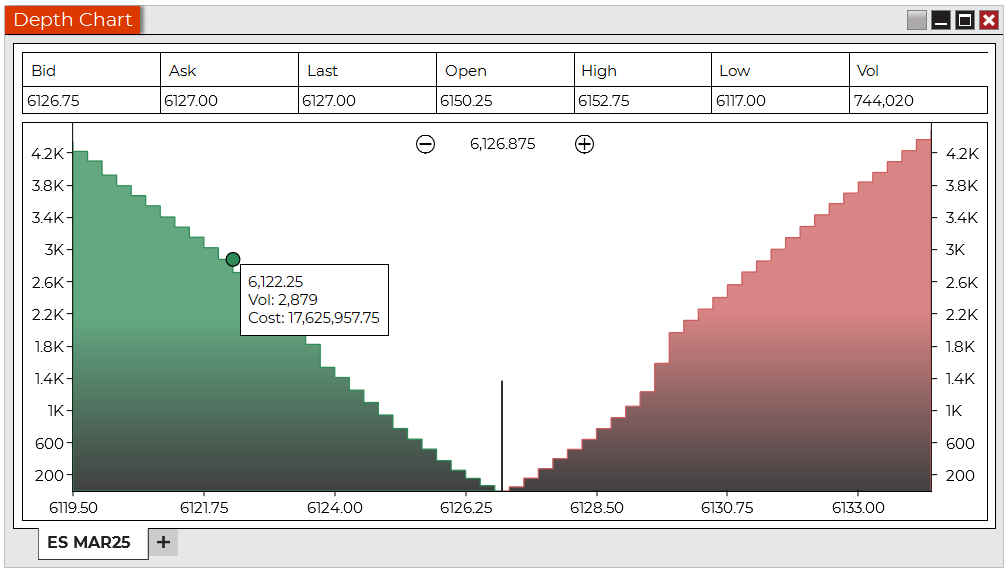Click the right axis 200 label

tap(960, 476)
